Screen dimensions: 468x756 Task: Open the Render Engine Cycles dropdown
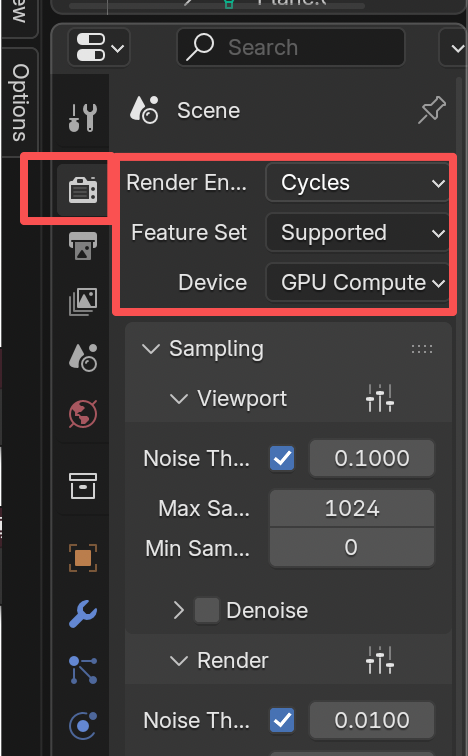coord(359,183)
